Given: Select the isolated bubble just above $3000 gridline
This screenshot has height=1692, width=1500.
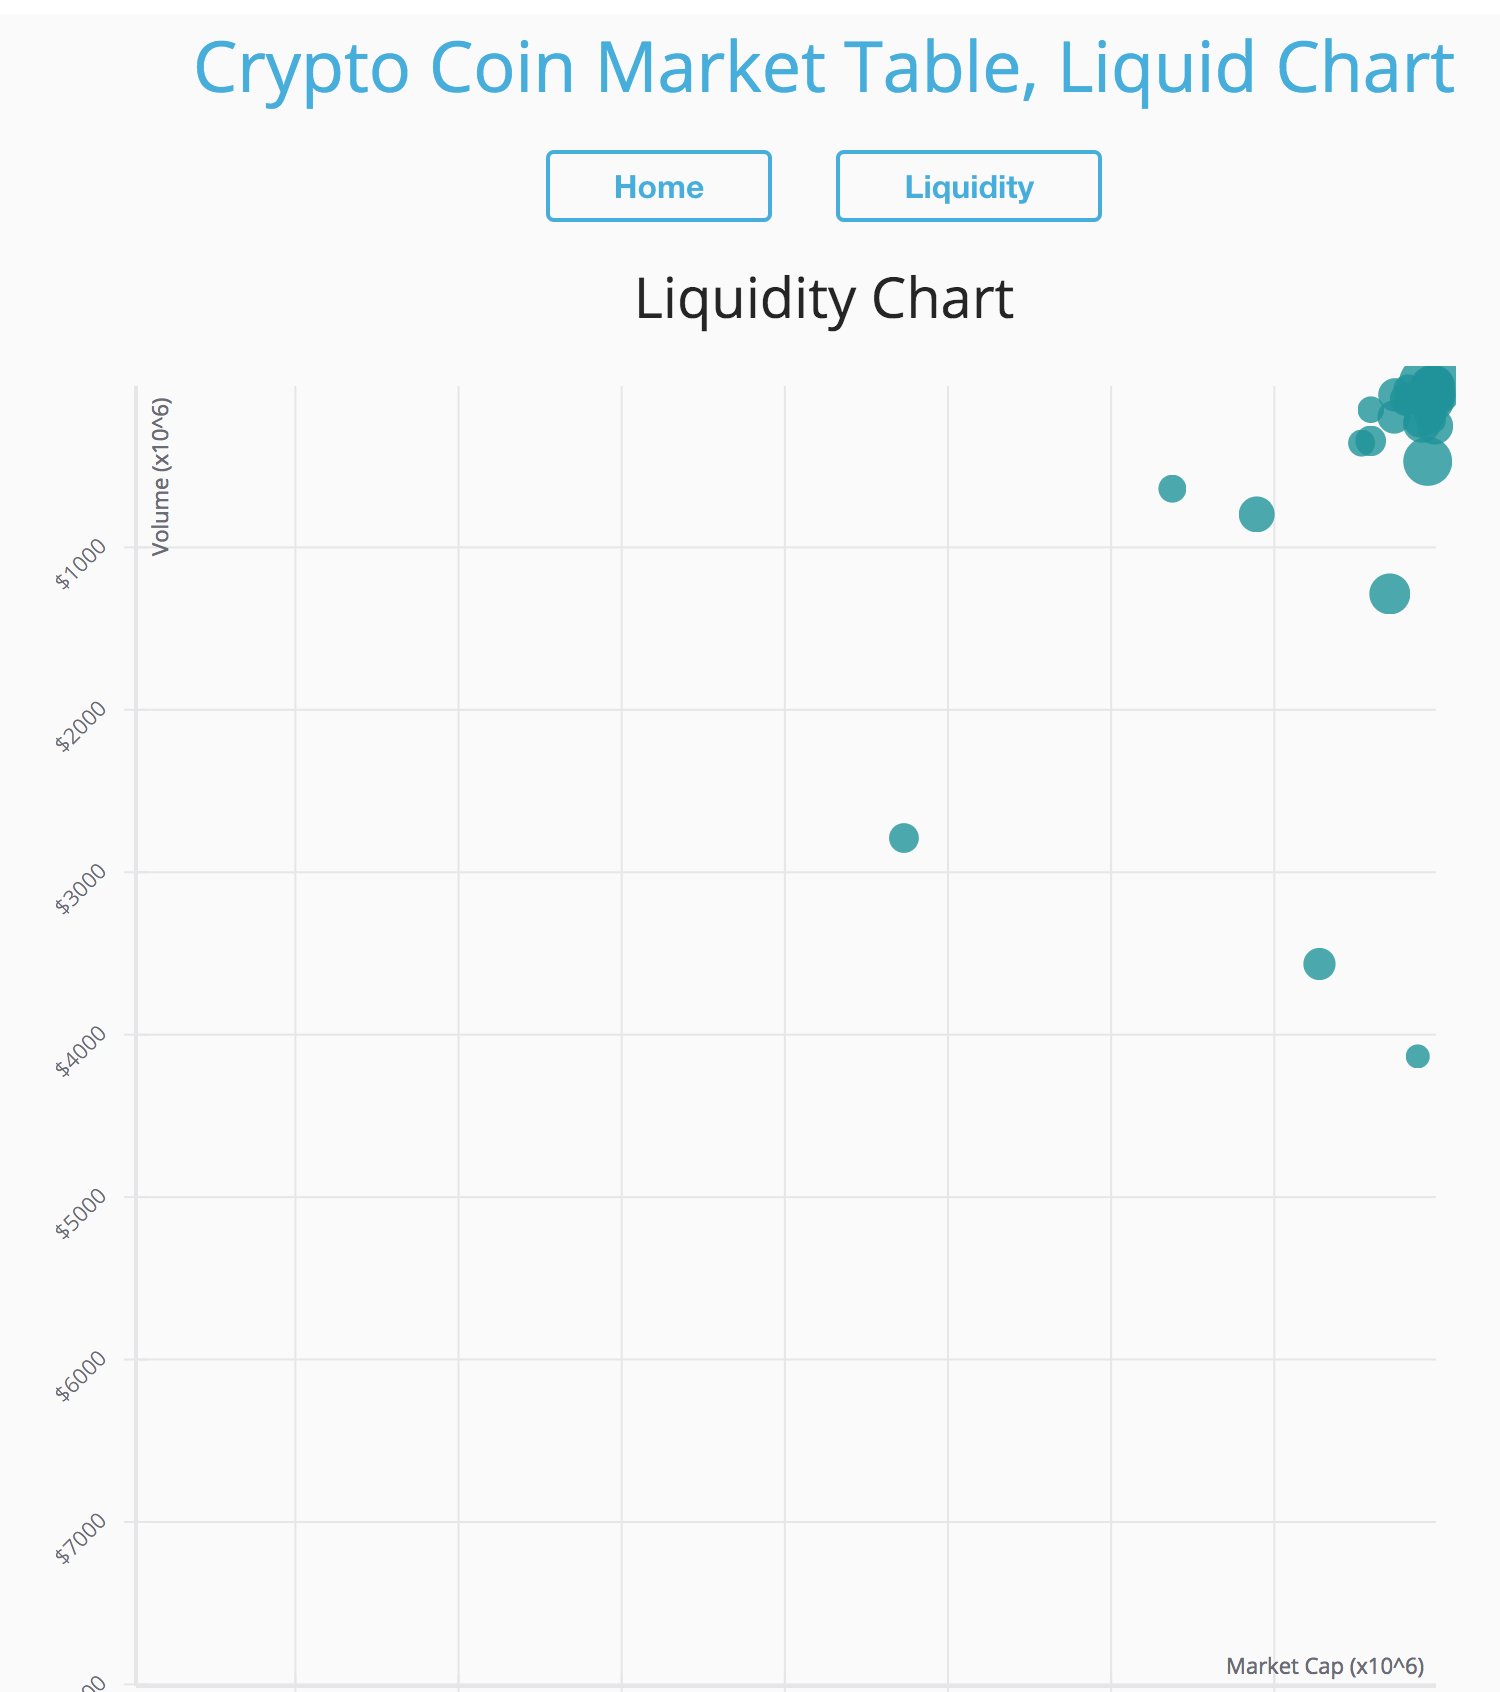Looking at the screenshot, I should [903, 837].
